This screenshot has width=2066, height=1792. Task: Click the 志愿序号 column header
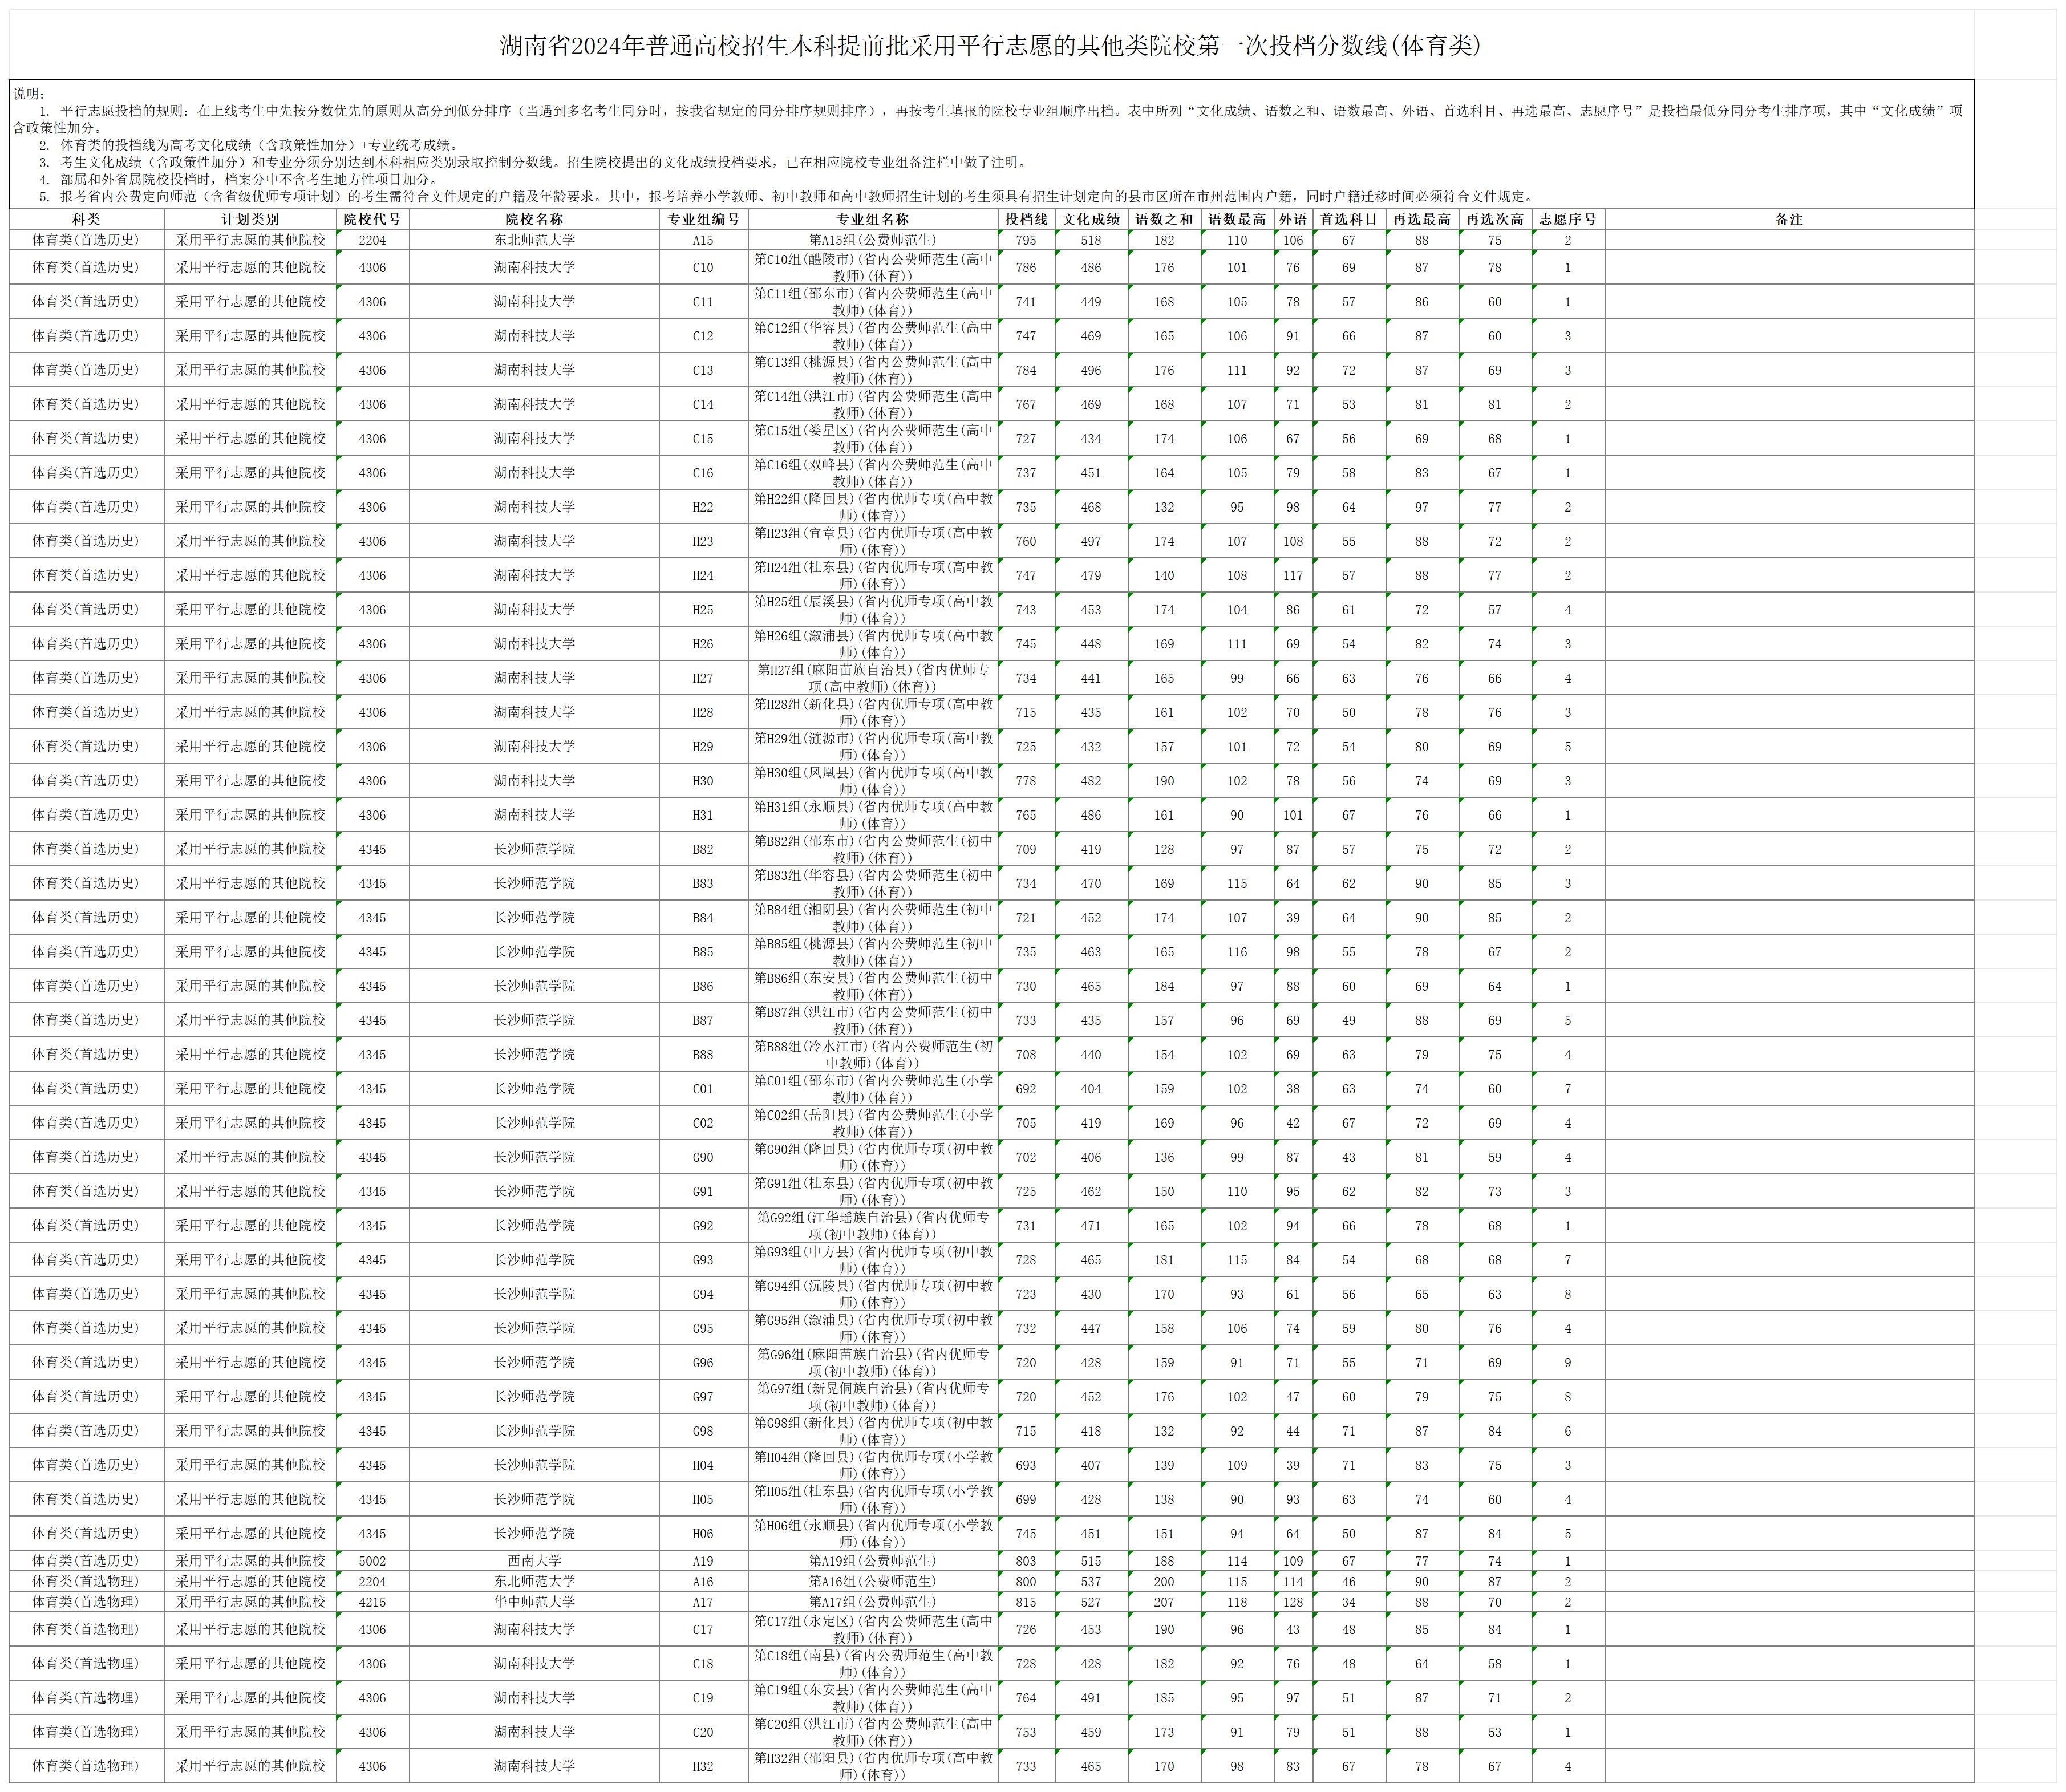(1568, 219)
